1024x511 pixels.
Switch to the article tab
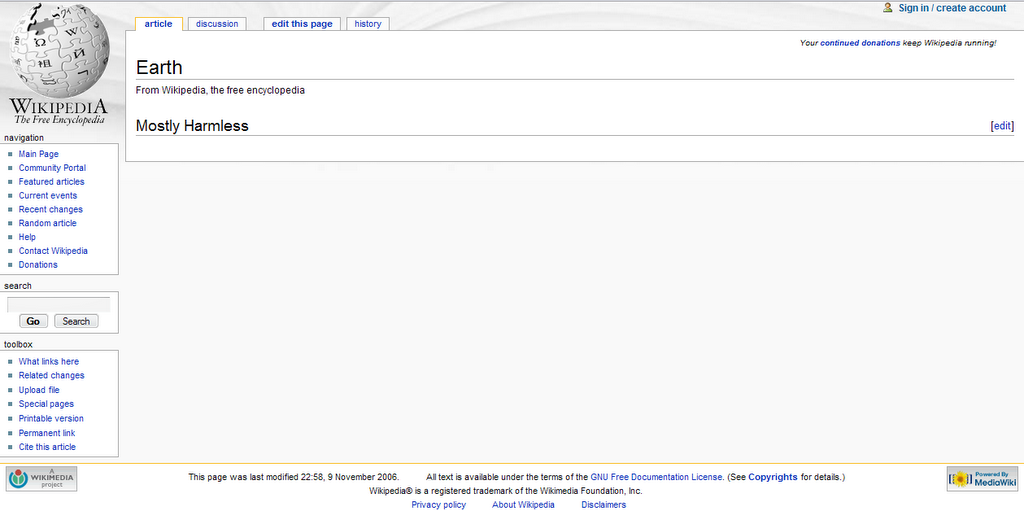coord(159,24)
